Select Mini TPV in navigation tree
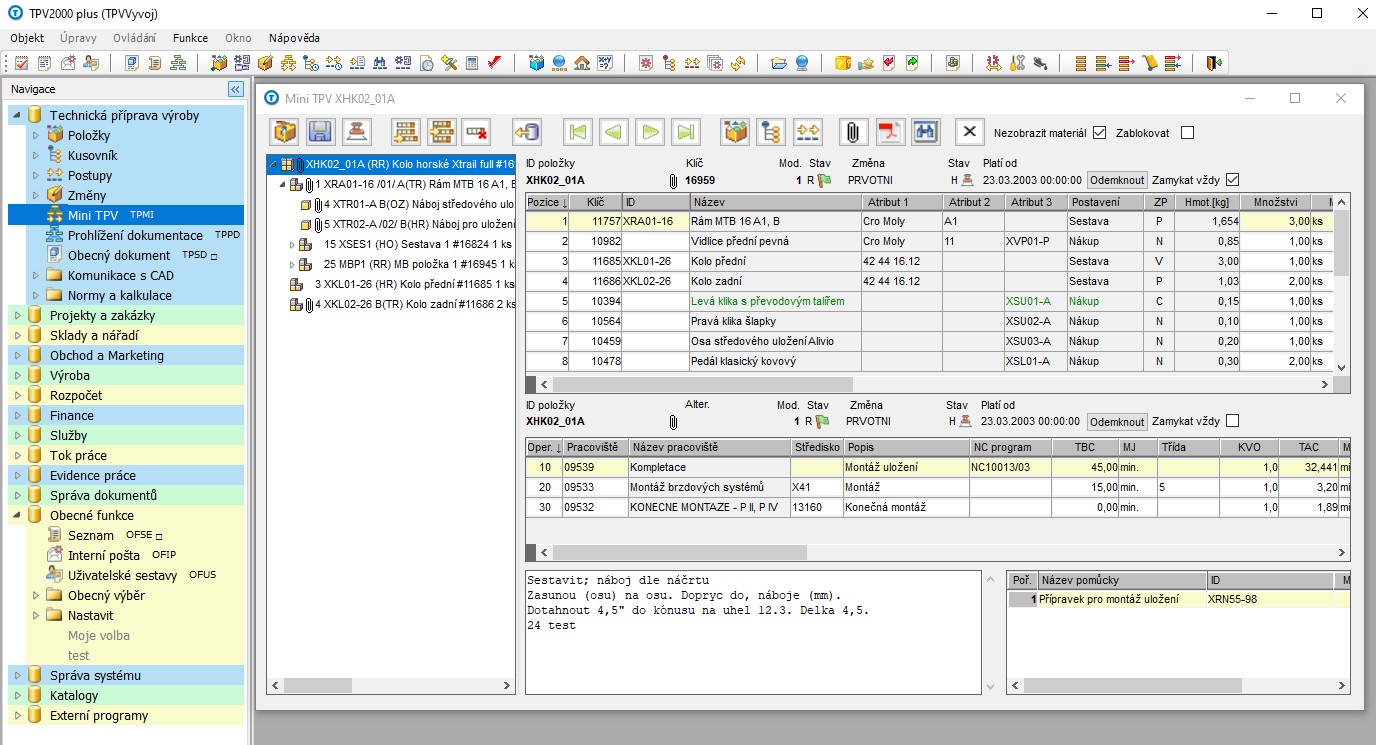Screen dimensions: 1376x745 (93, 215)
